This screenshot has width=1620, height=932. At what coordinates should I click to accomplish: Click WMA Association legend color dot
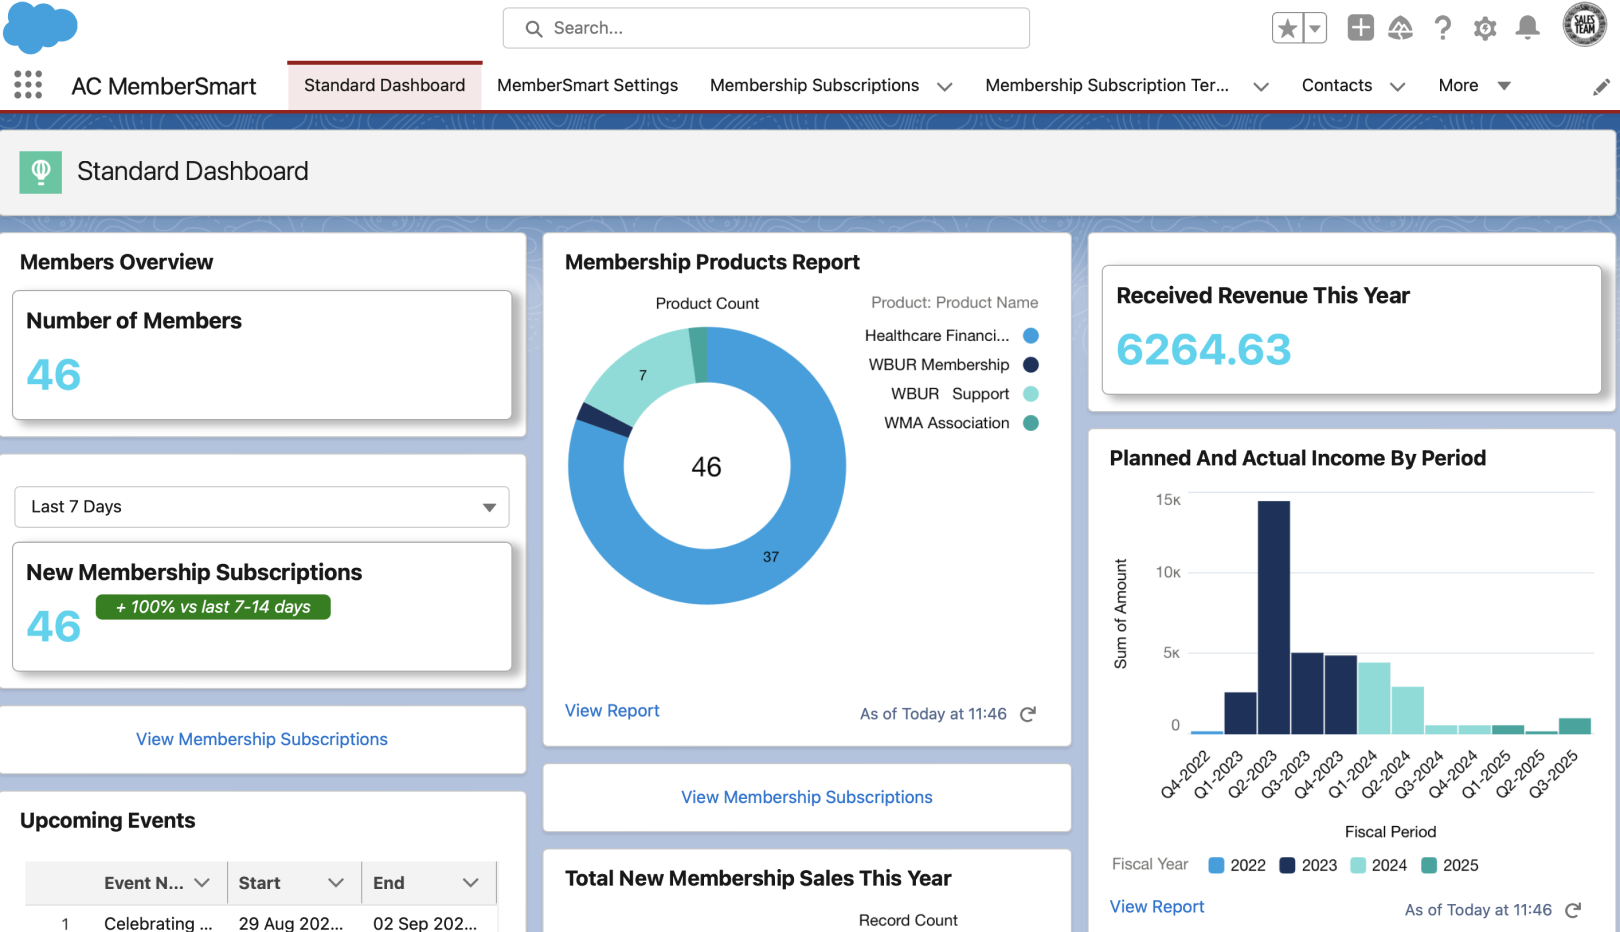(1031, 423)
